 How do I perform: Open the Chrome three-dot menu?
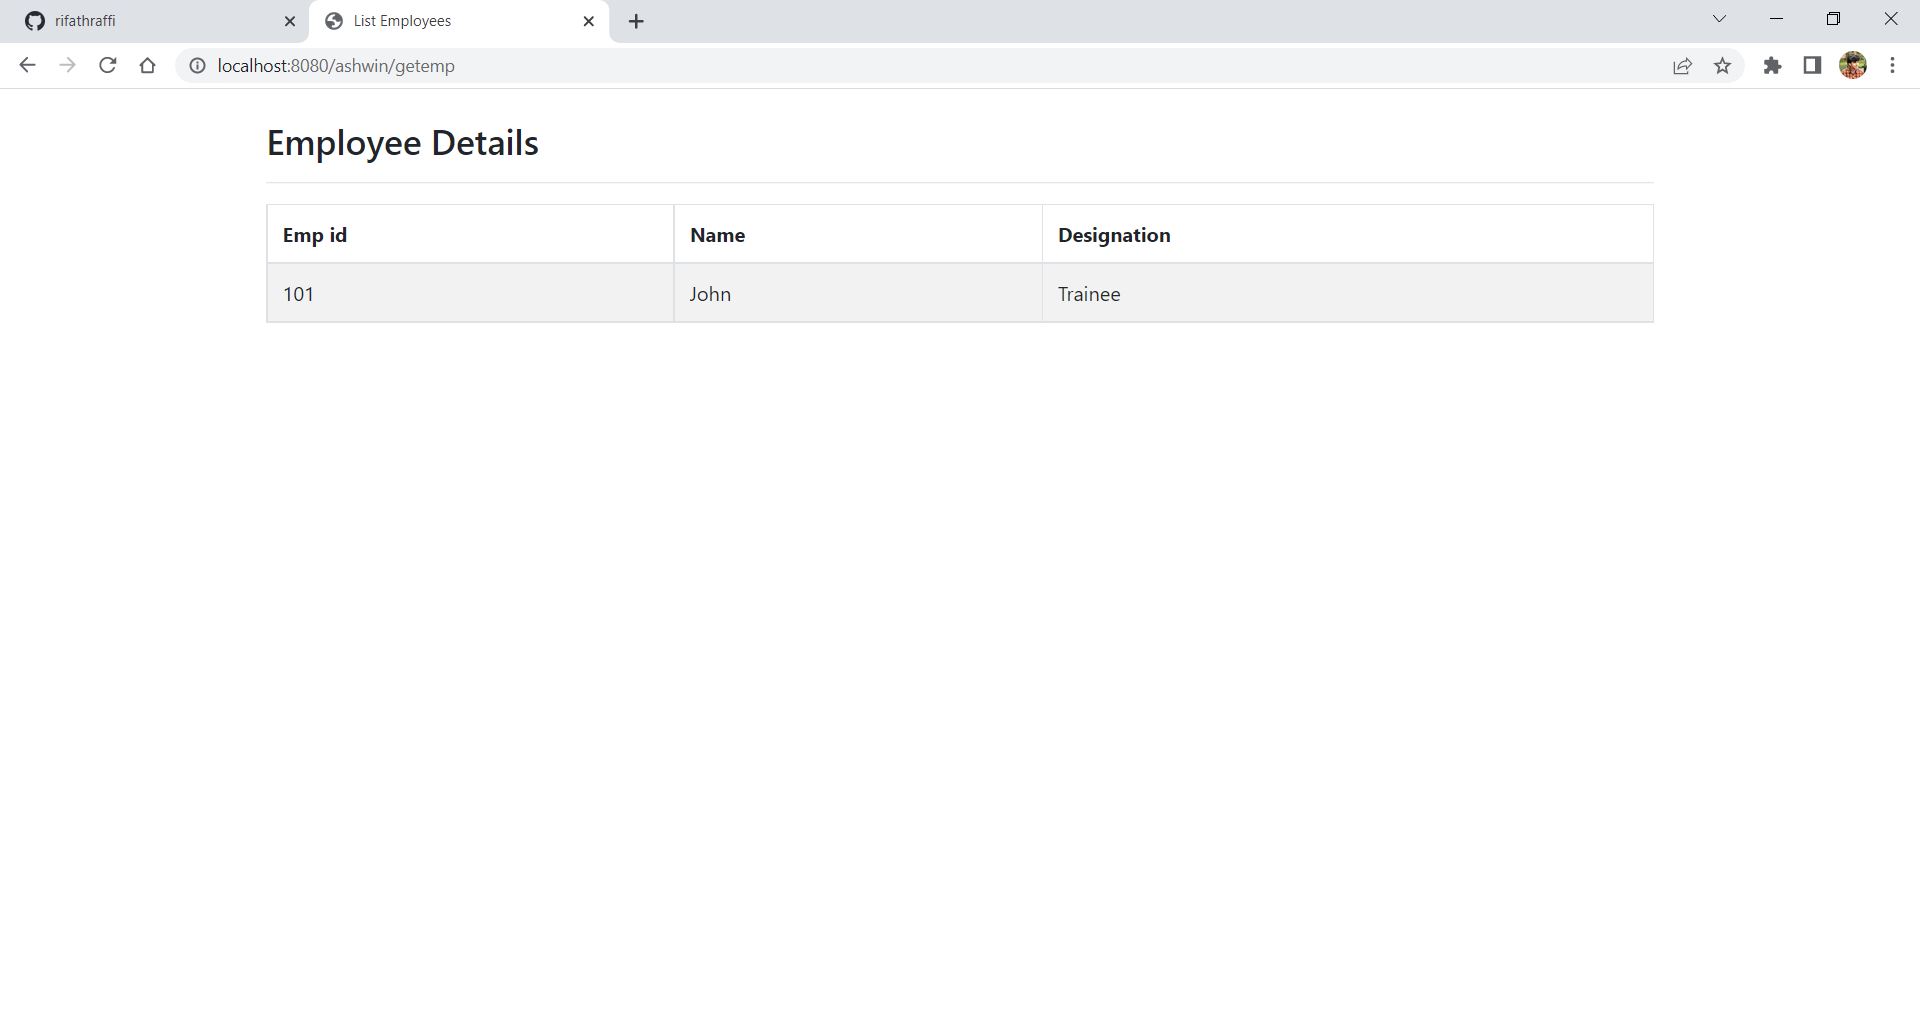pos(1892,65)
